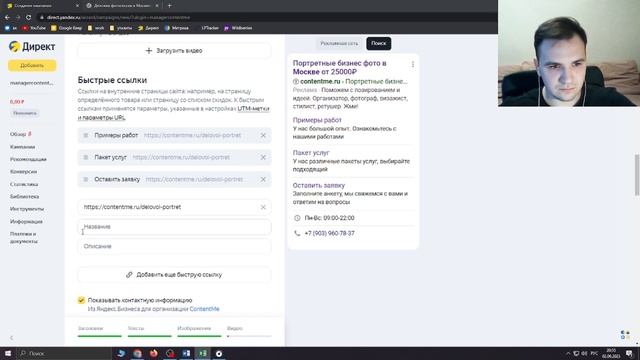Toggle Показывать контактную информацию checkbox
Screen dimensions: 640x360
coord(81,300)
